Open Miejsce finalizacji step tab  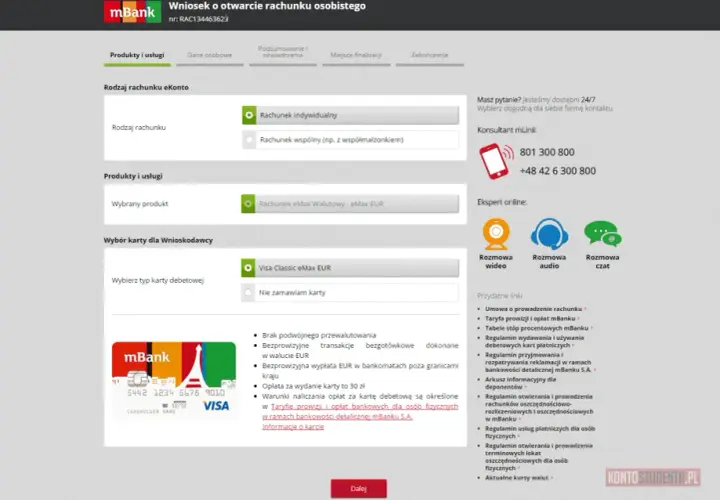(356, 56)
